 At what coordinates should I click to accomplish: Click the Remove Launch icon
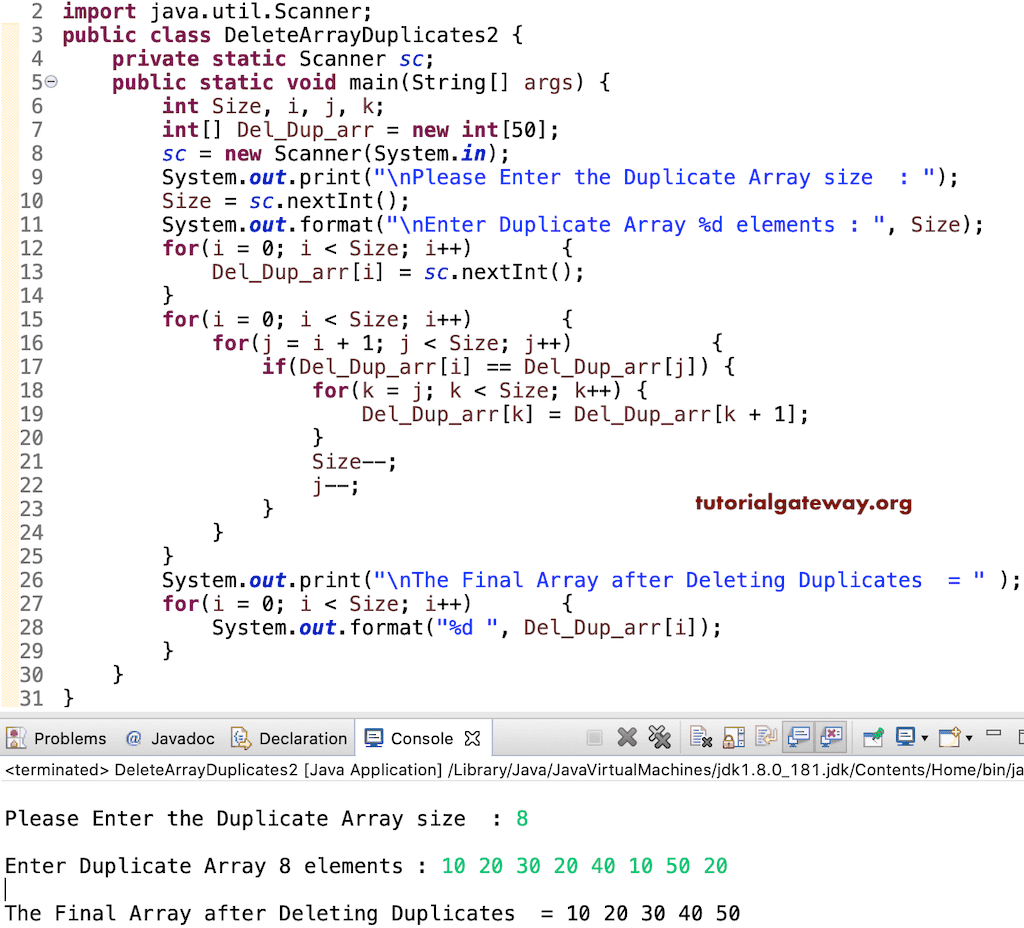627,737
